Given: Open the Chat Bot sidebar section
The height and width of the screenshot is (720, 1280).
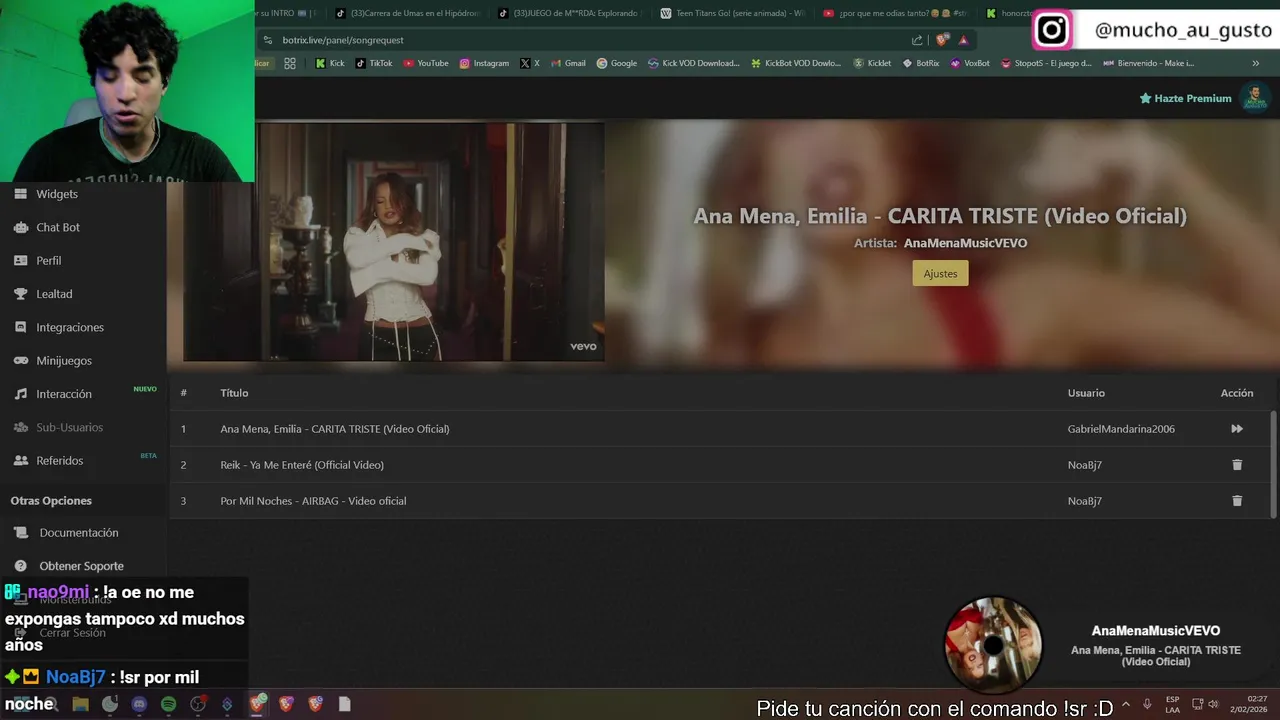Looking at the screenshot, I should [x=58, y=227].
